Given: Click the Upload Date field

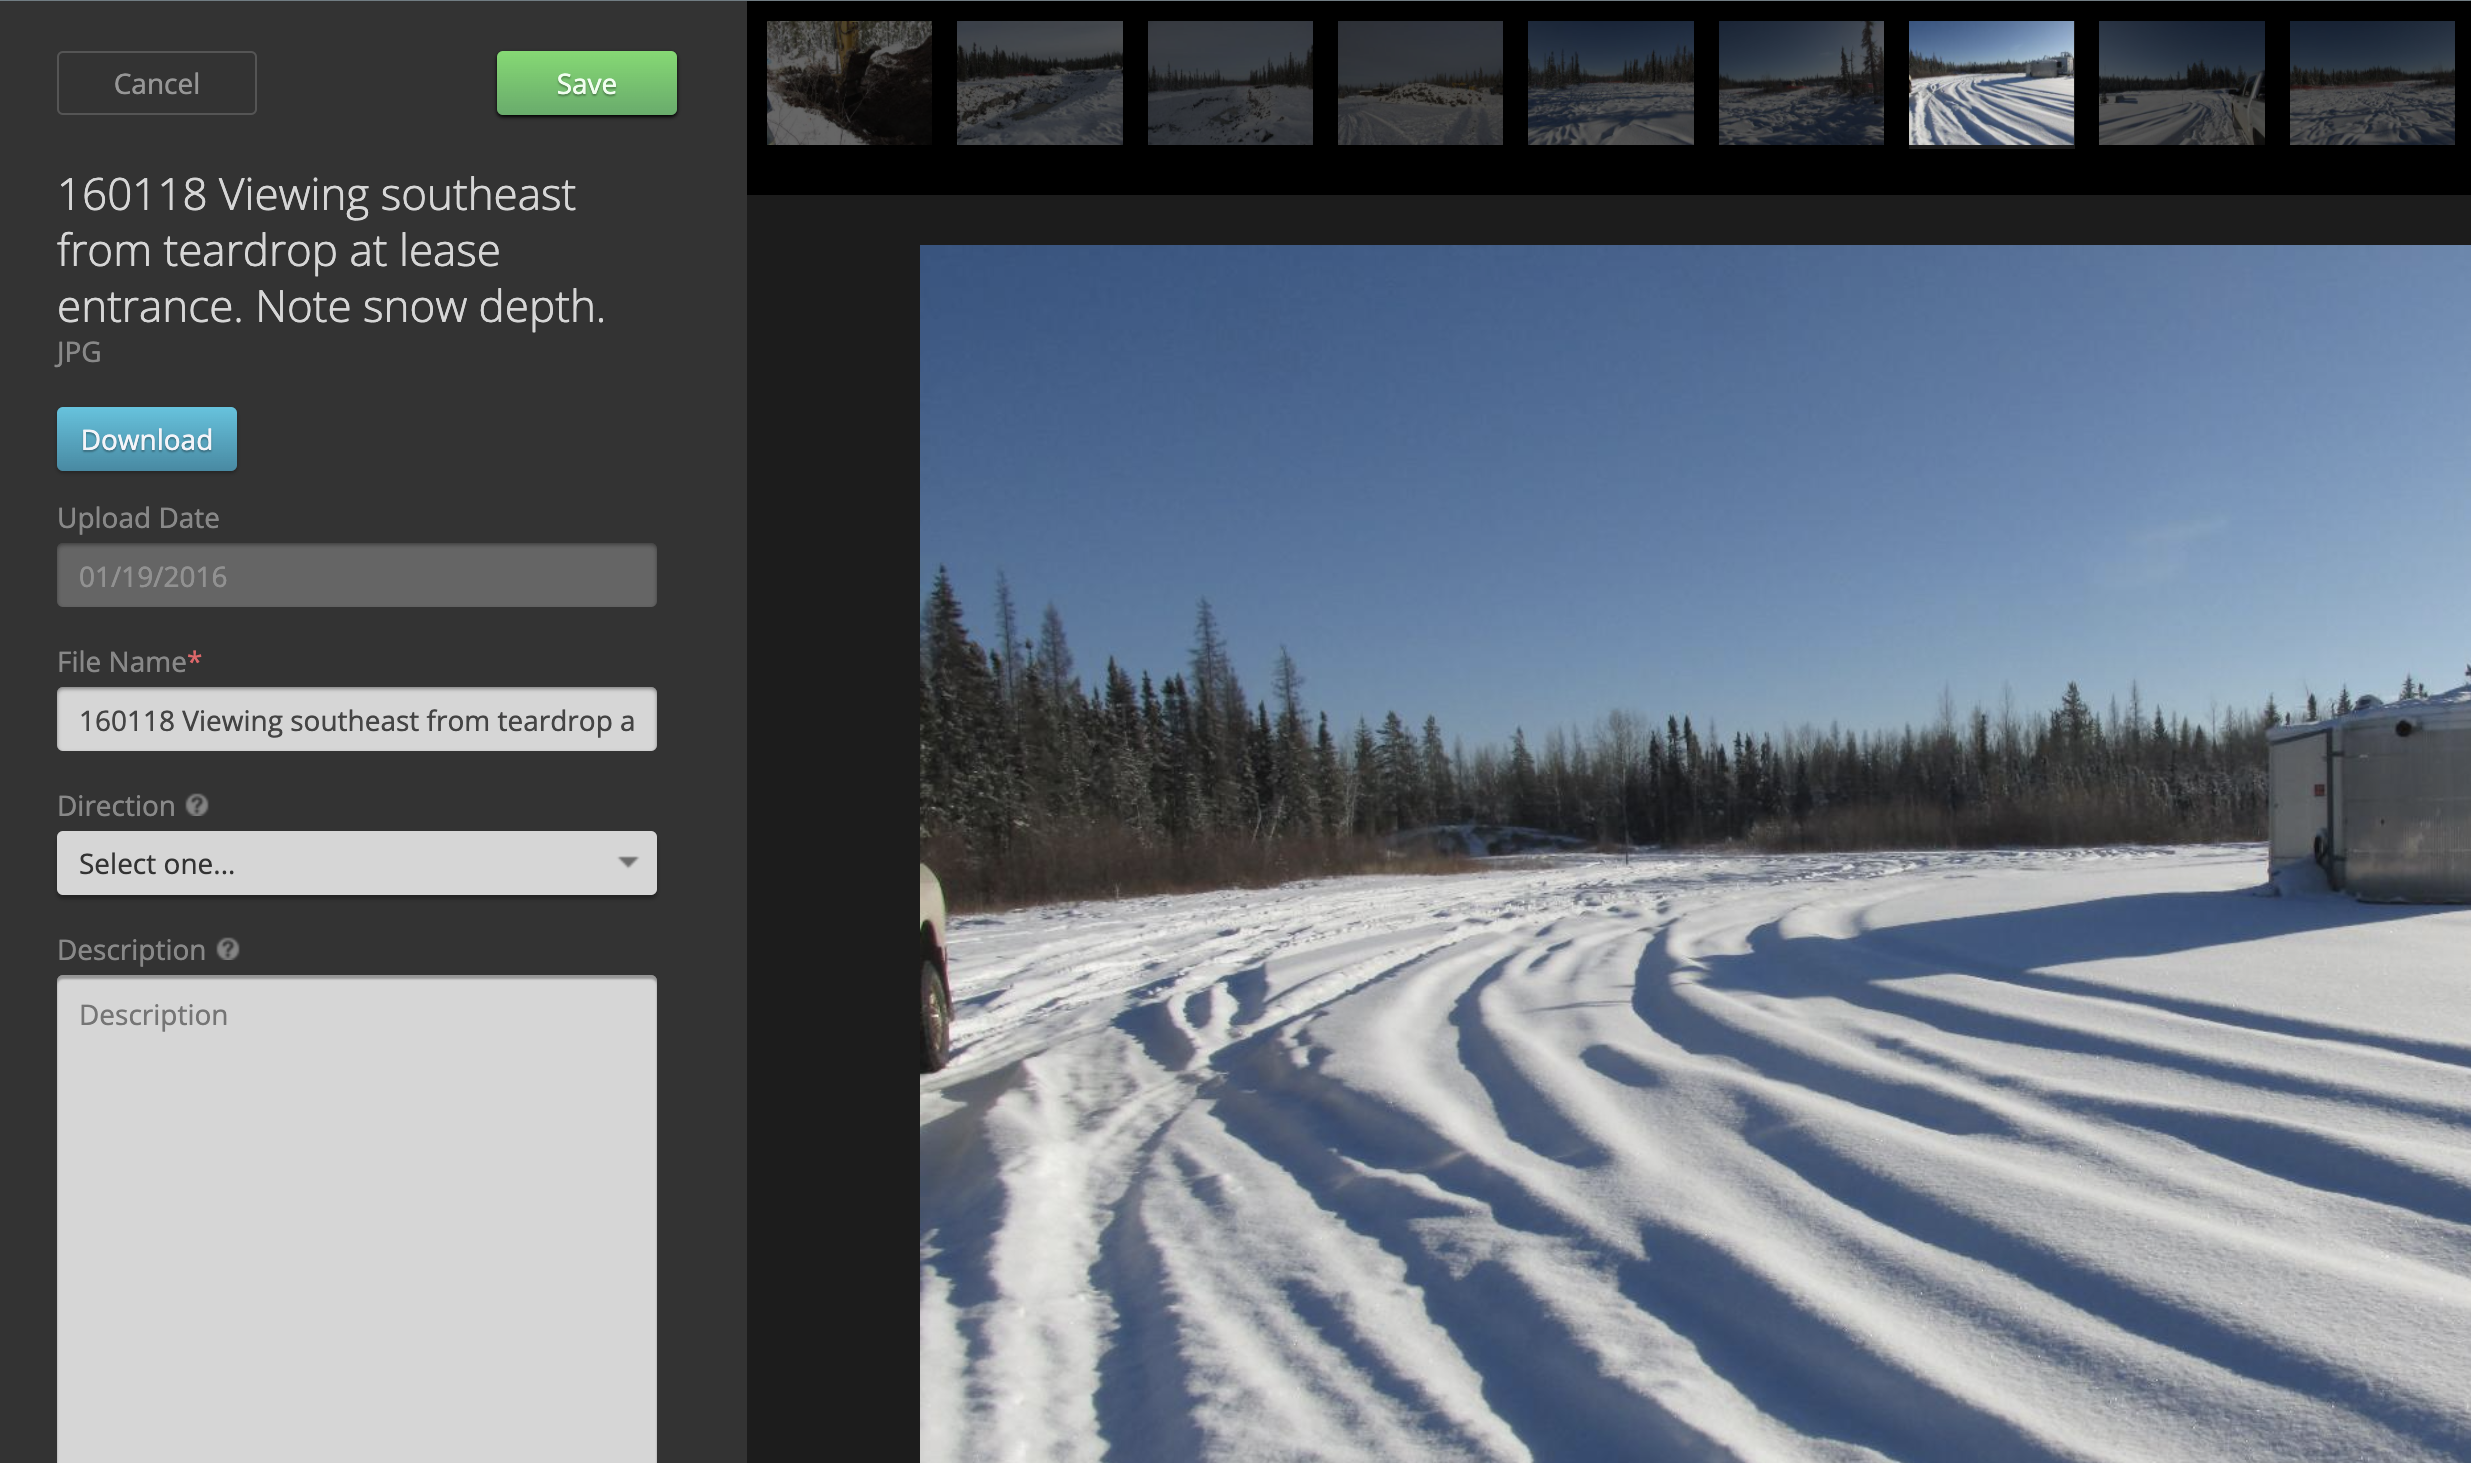Looking at the screenshot, I should tap(356, 575).
